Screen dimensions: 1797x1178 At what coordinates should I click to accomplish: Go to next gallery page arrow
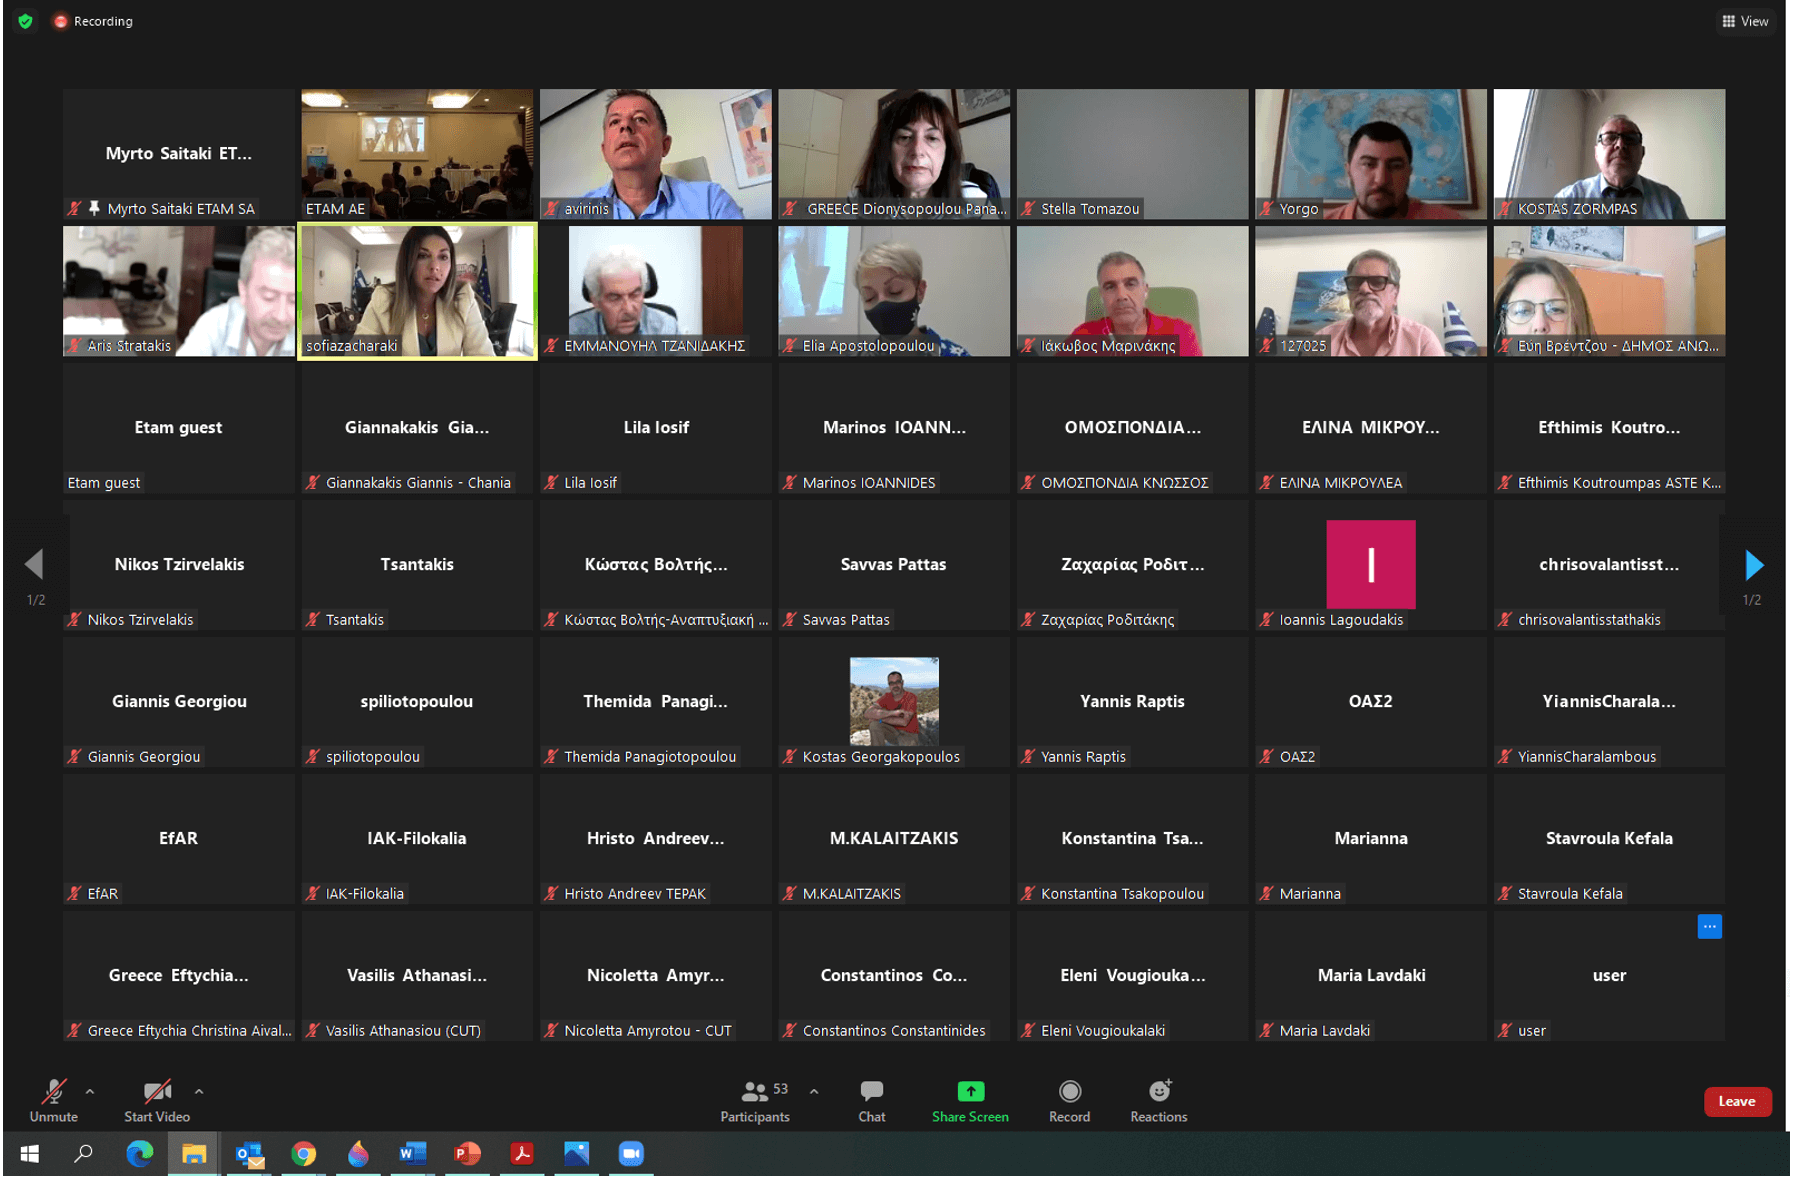pos(1754,565)
